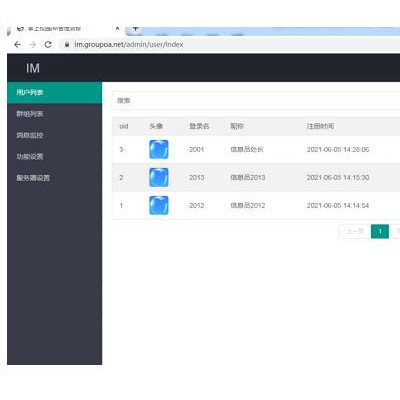Select login name 2012
400x400 pixels.
coord(197,205)
